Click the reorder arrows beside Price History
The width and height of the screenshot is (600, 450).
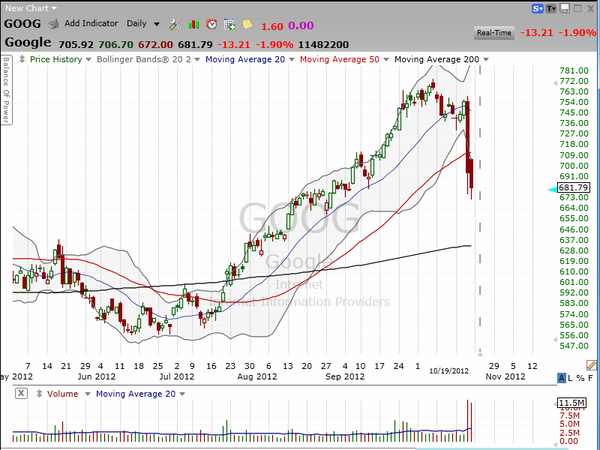(22, 59)
